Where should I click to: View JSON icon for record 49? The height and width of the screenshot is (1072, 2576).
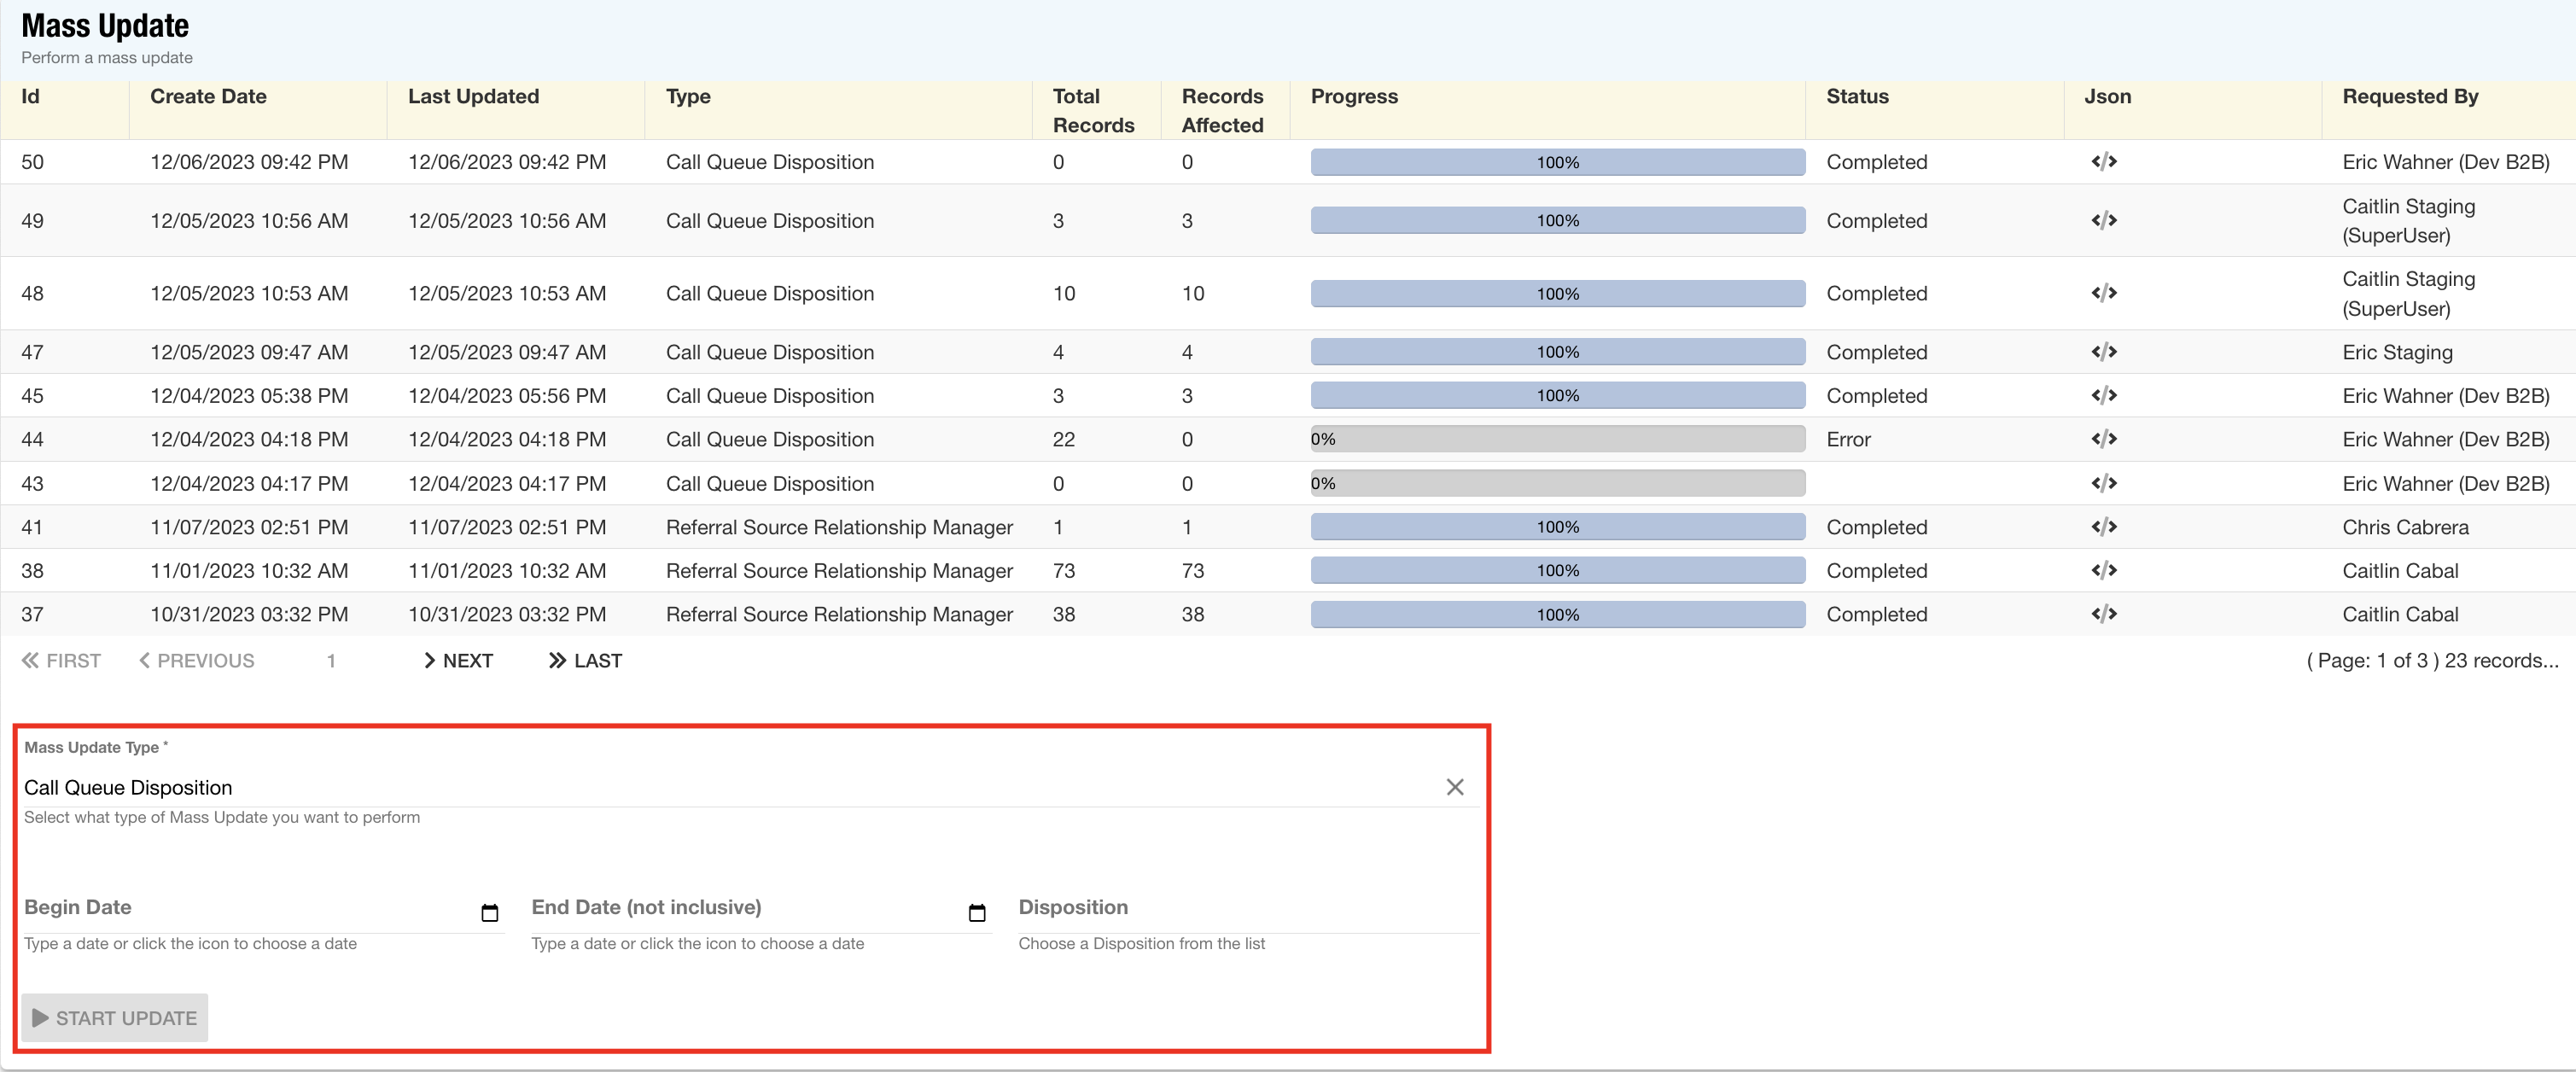click(2103, 220)
